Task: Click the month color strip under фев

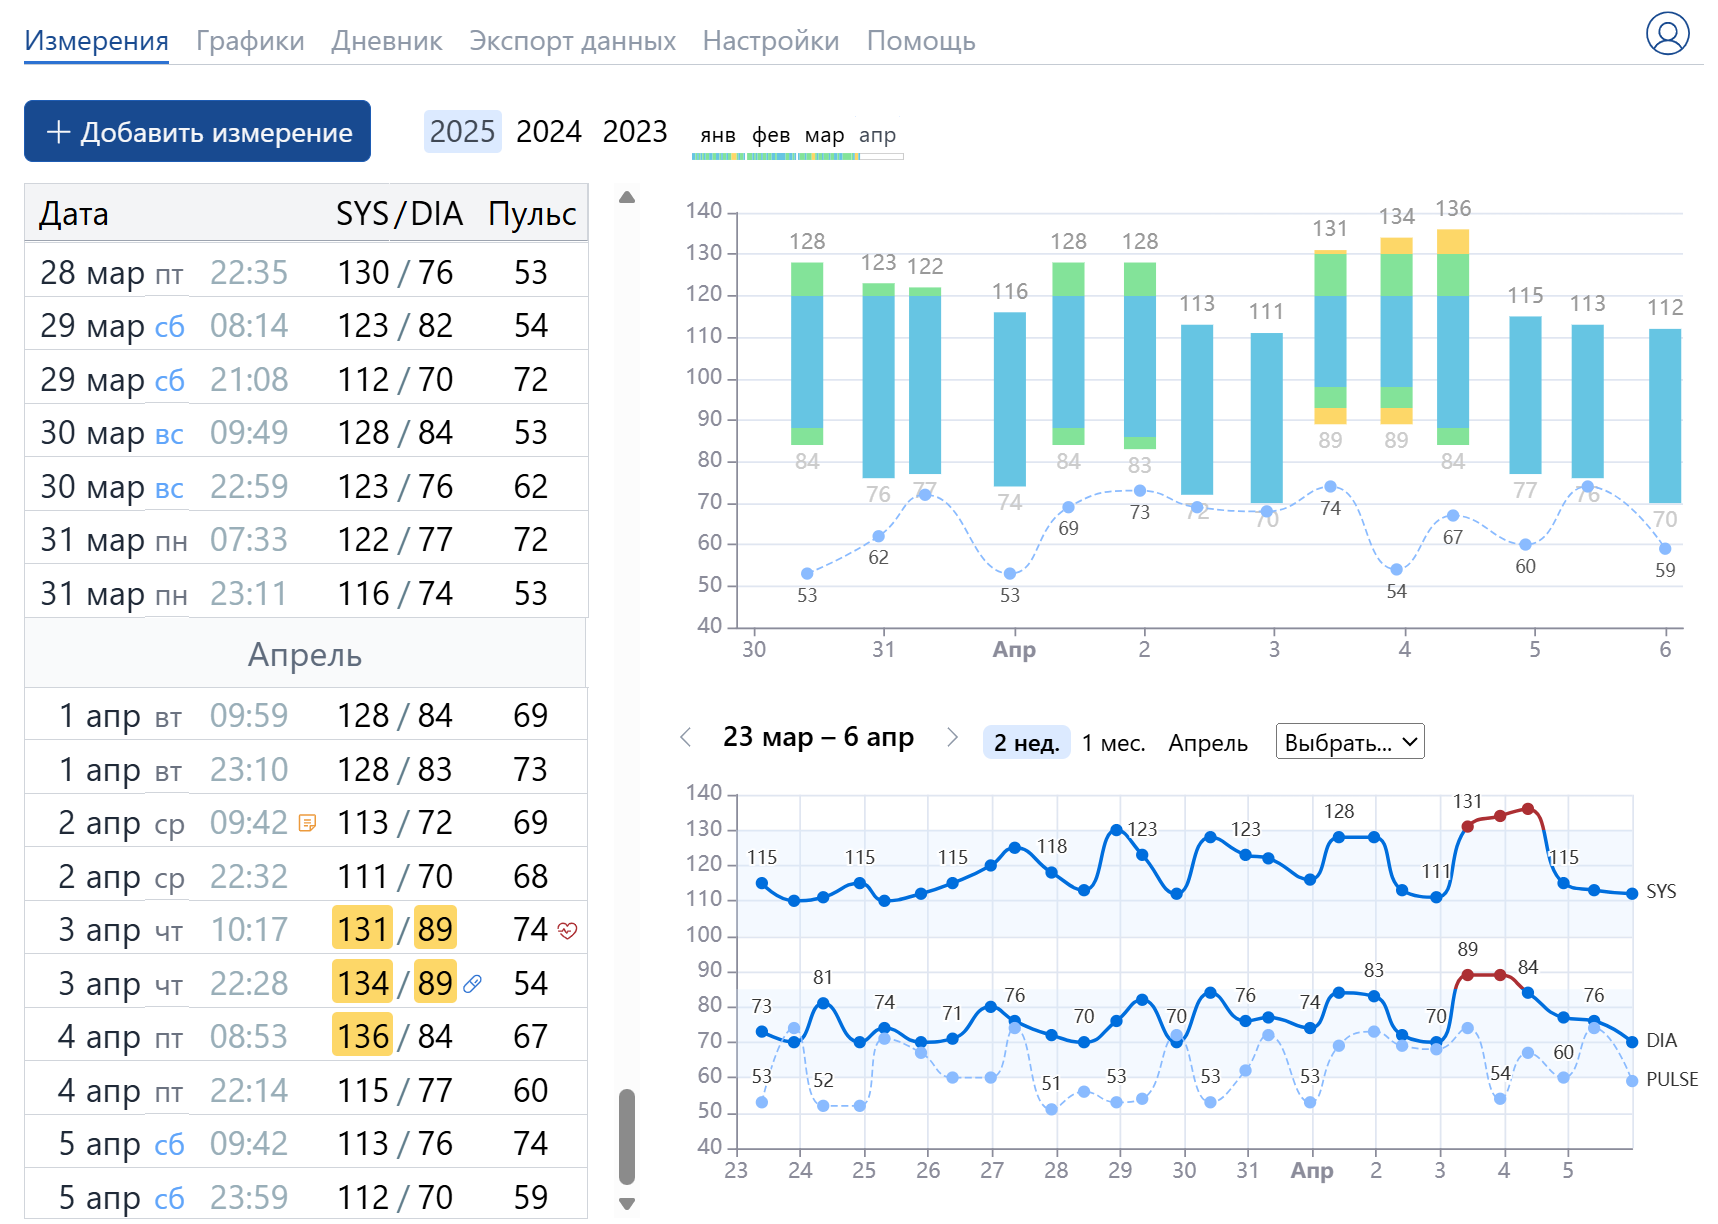Action: pos(771,156)
